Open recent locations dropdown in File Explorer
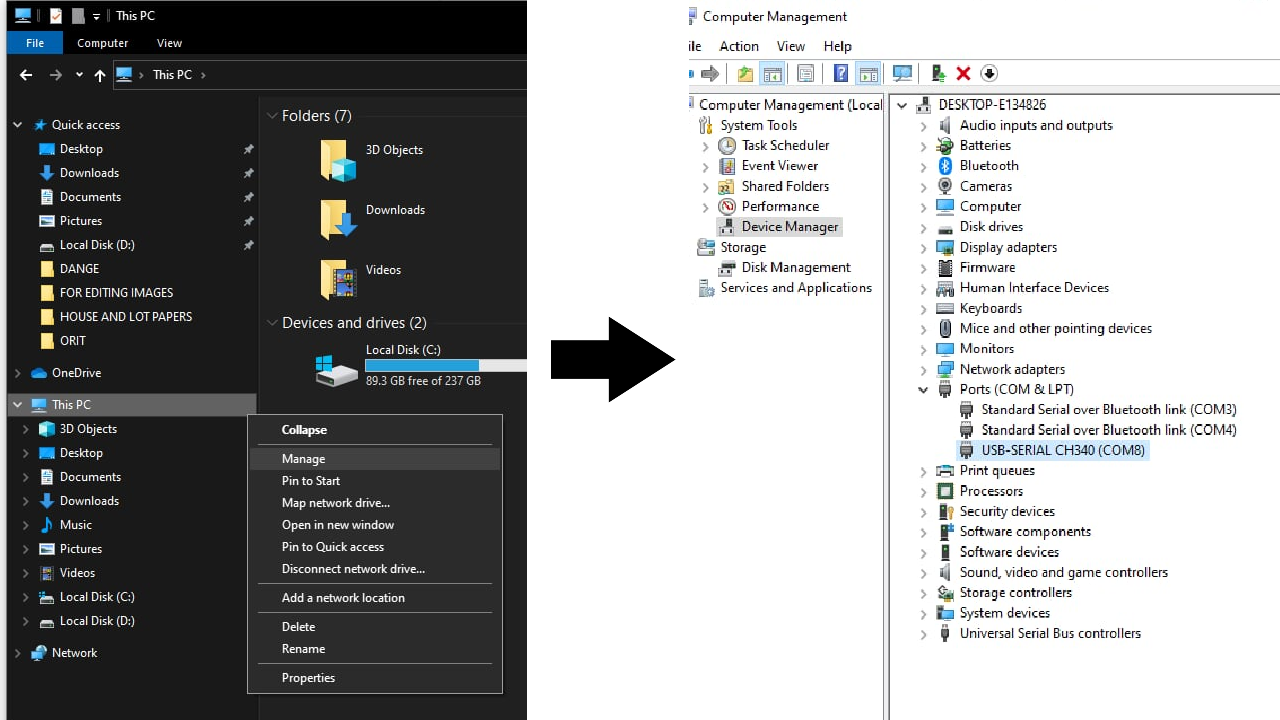Viewport: 1280px width, 720px height. pyautogui.click(x=79, y=75)
